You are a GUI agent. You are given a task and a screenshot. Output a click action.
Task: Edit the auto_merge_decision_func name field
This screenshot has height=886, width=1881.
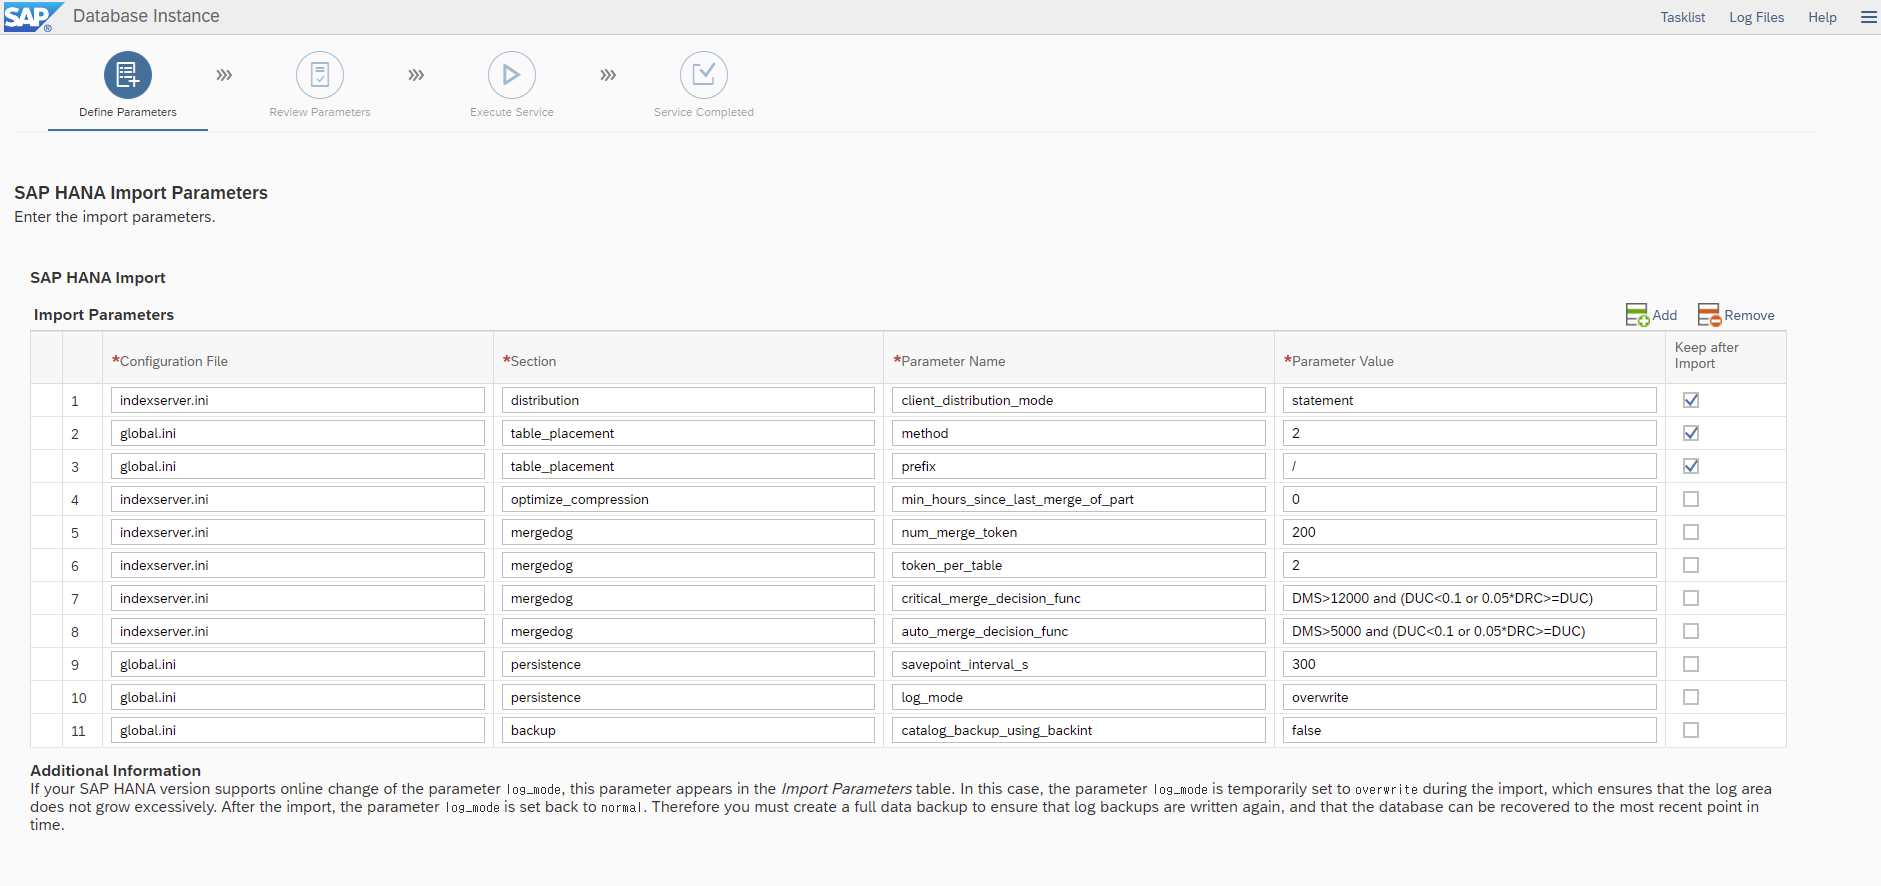pyautogui.click(x=1079, y=631)
